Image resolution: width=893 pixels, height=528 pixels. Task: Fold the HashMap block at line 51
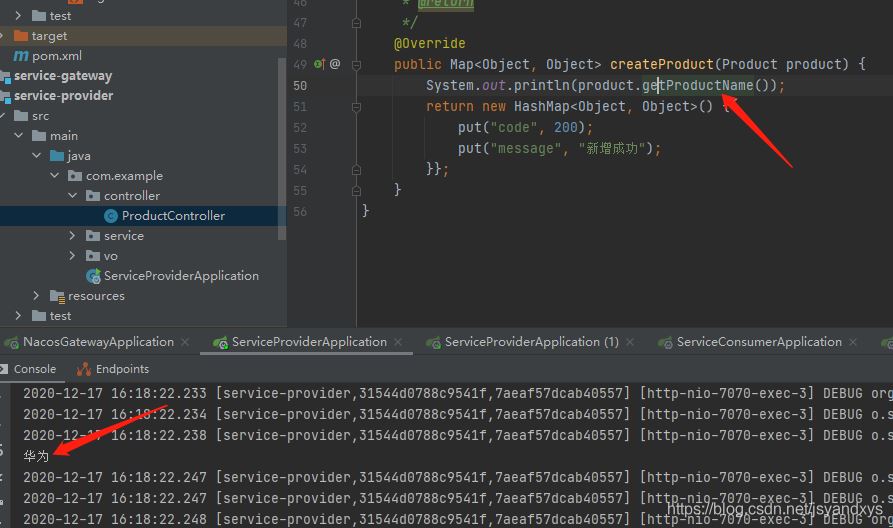click(357, 107)
